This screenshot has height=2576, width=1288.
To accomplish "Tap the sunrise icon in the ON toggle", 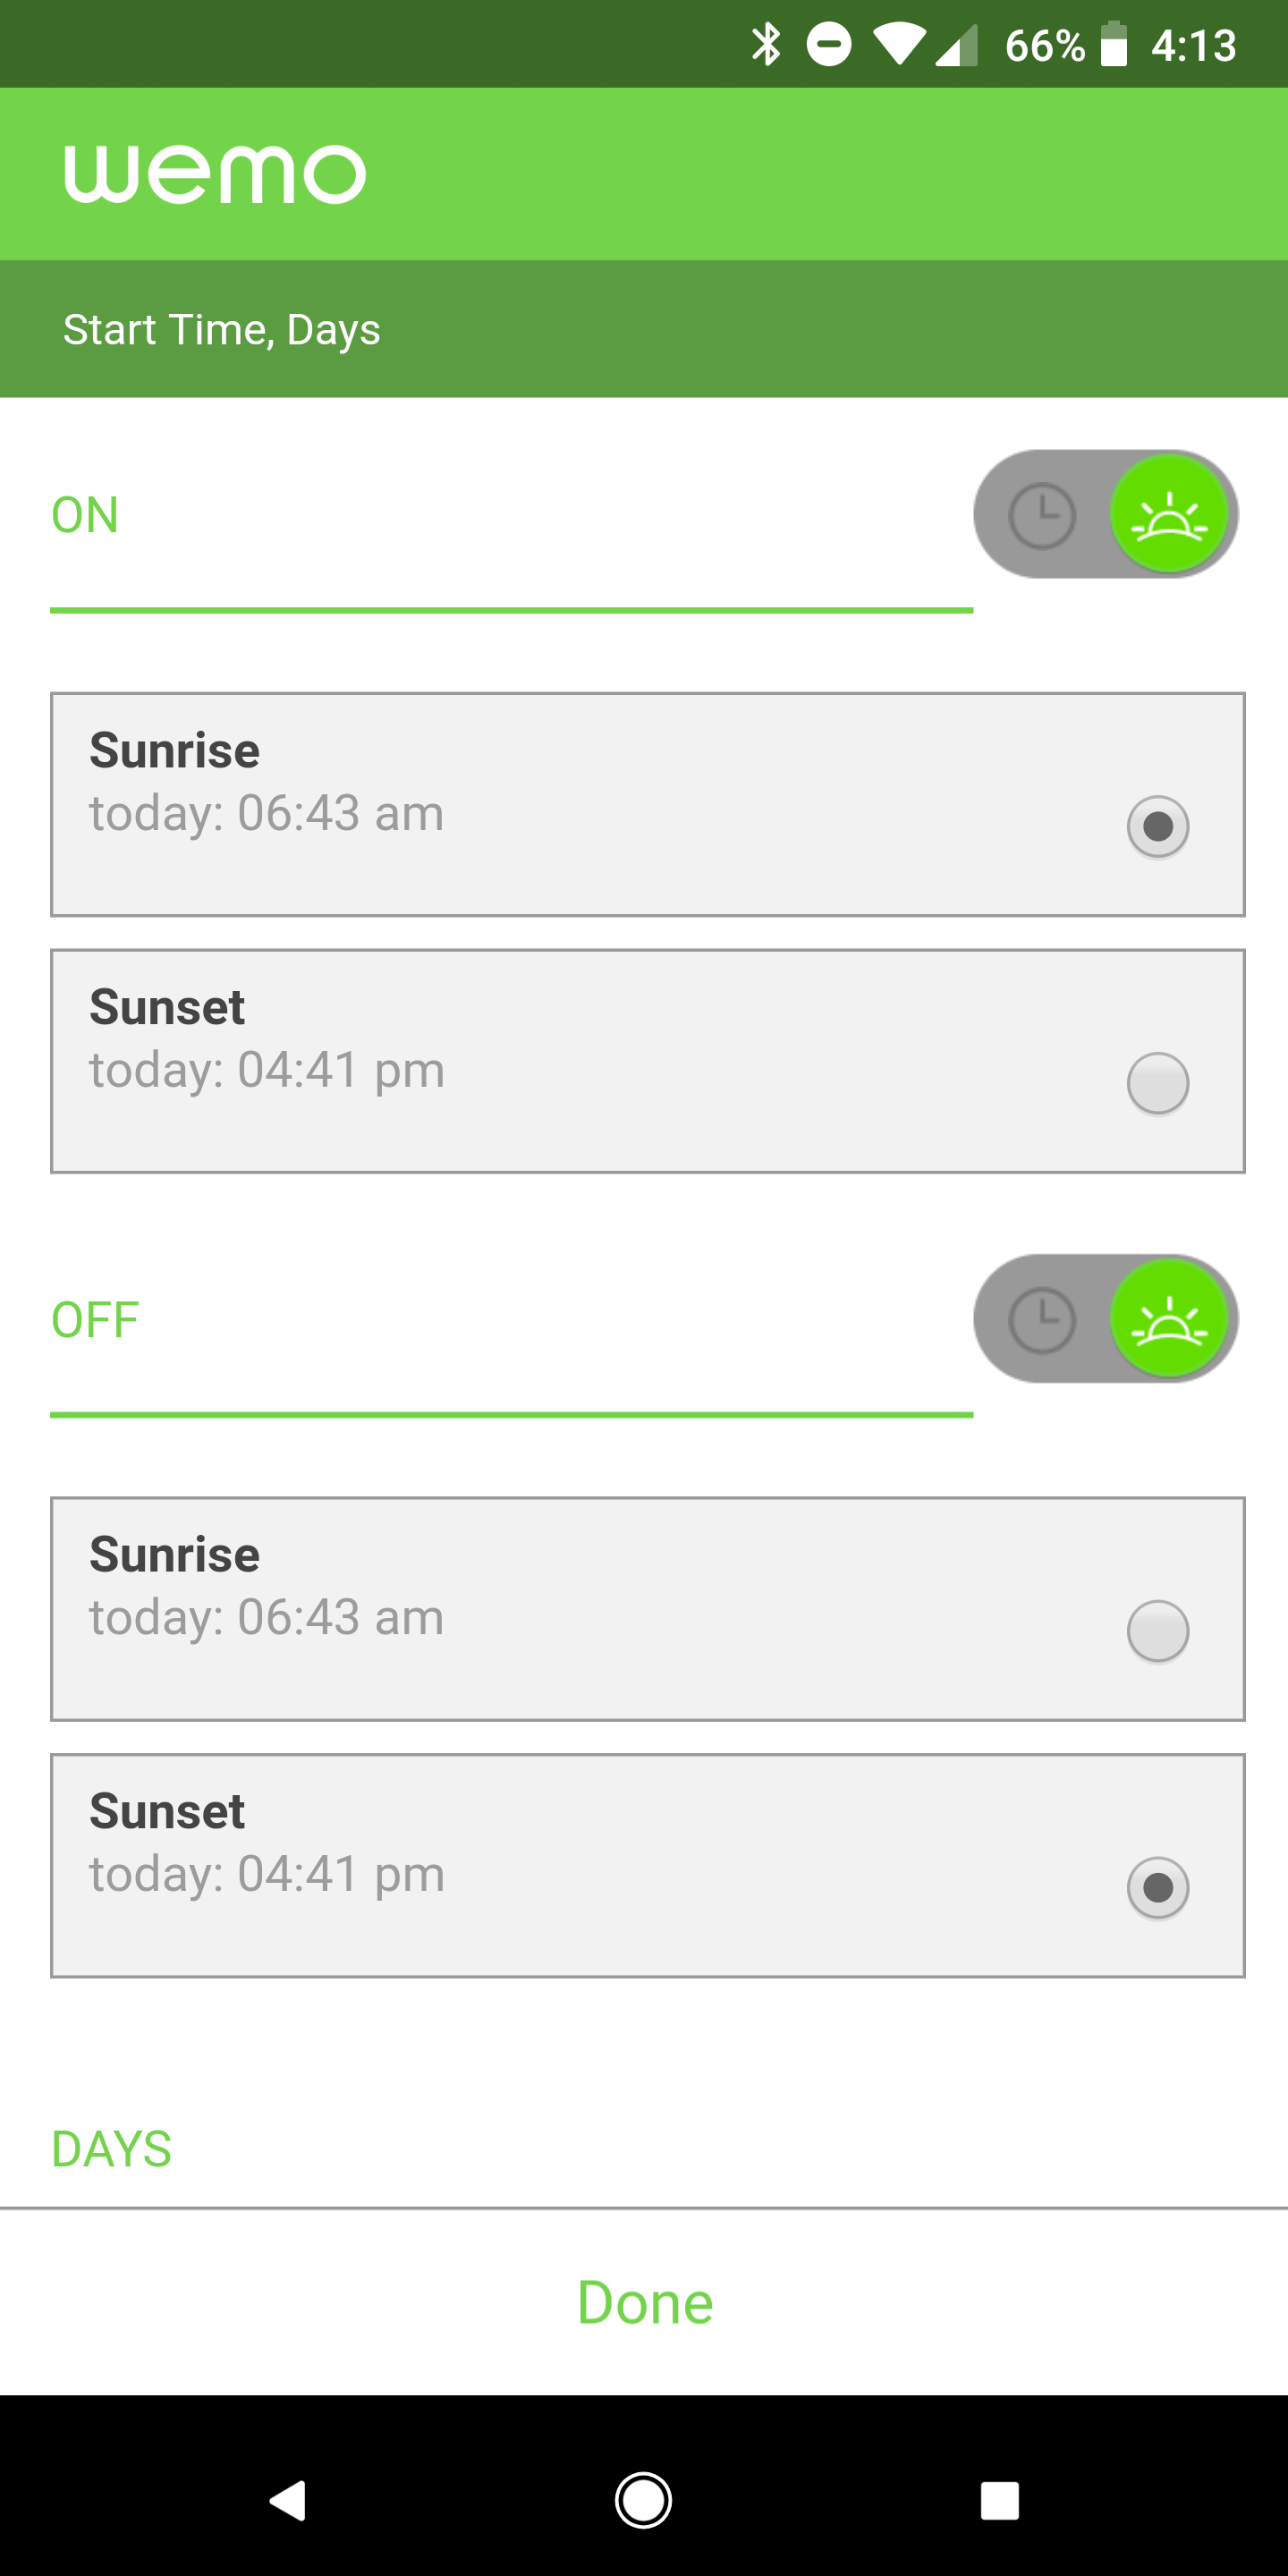I will tap(1168, 516).
